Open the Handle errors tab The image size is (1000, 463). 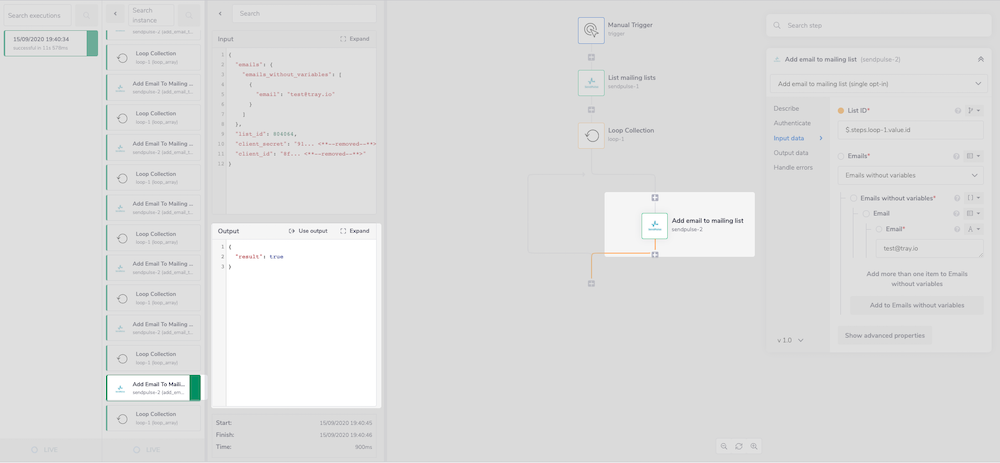793,167
